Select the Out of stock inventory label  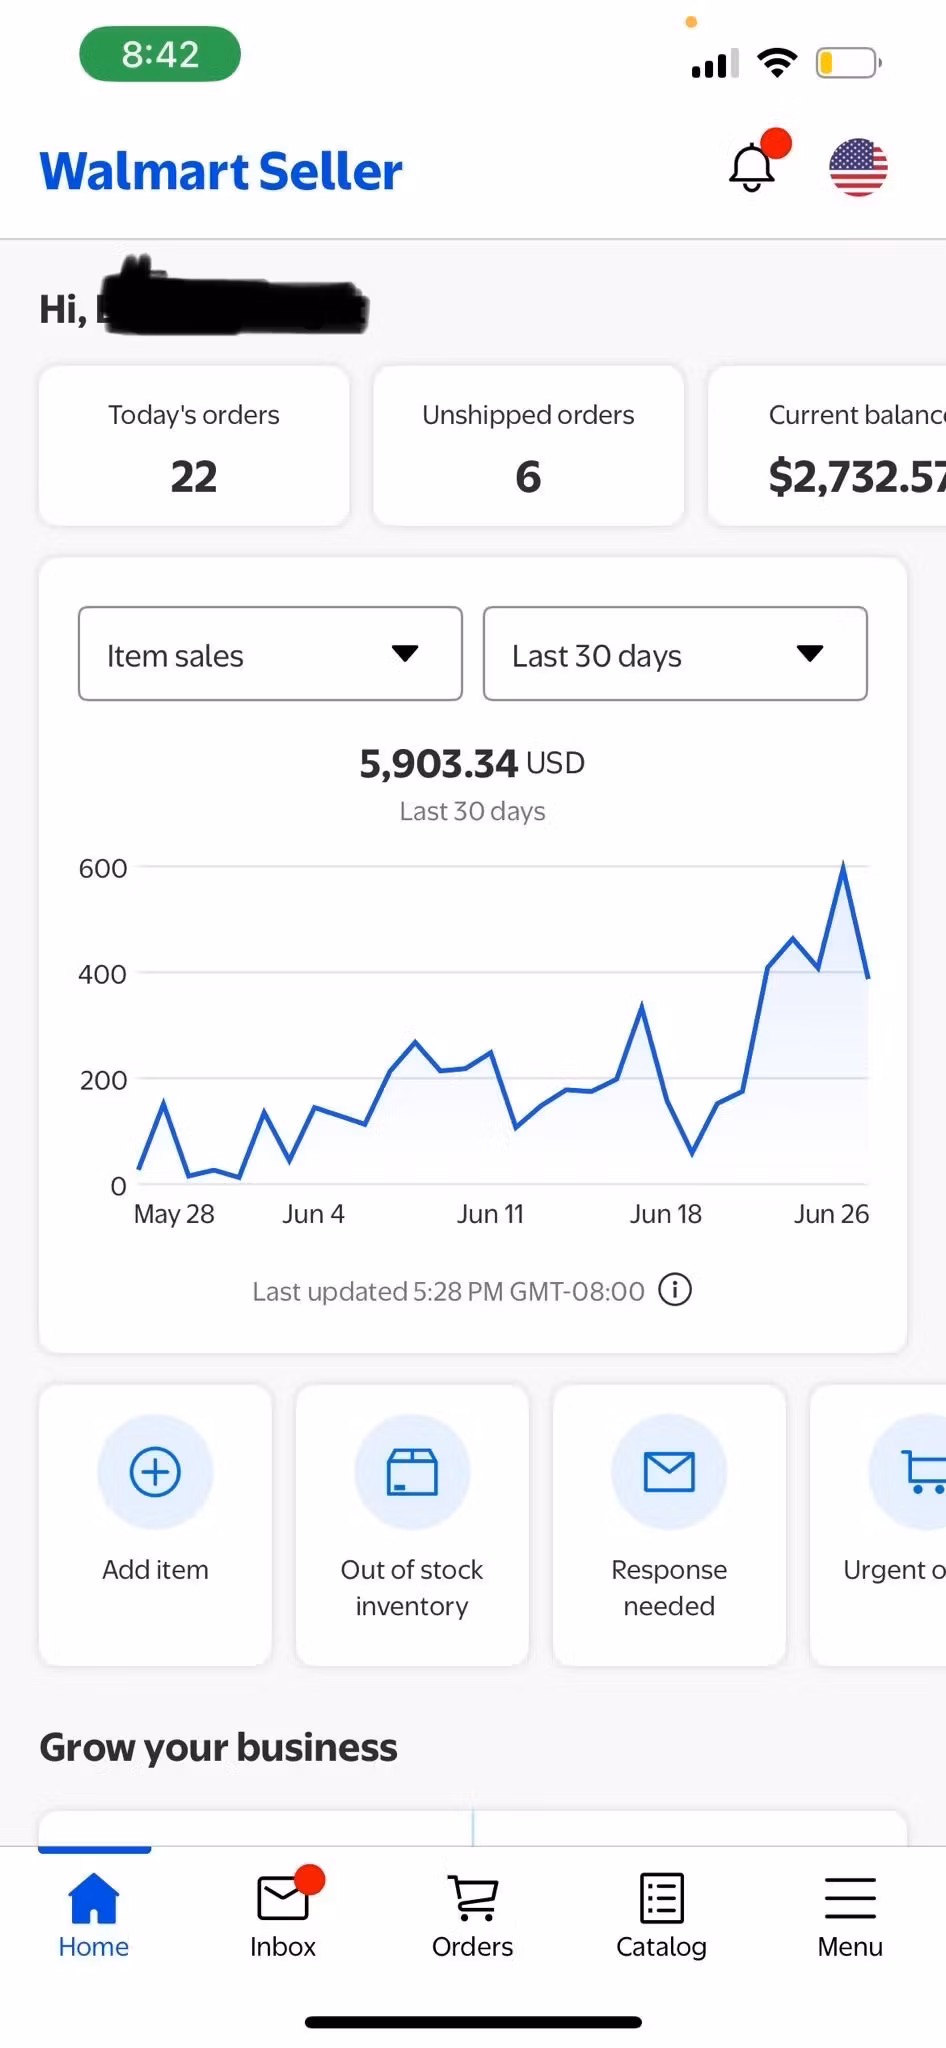[412, 1588]
